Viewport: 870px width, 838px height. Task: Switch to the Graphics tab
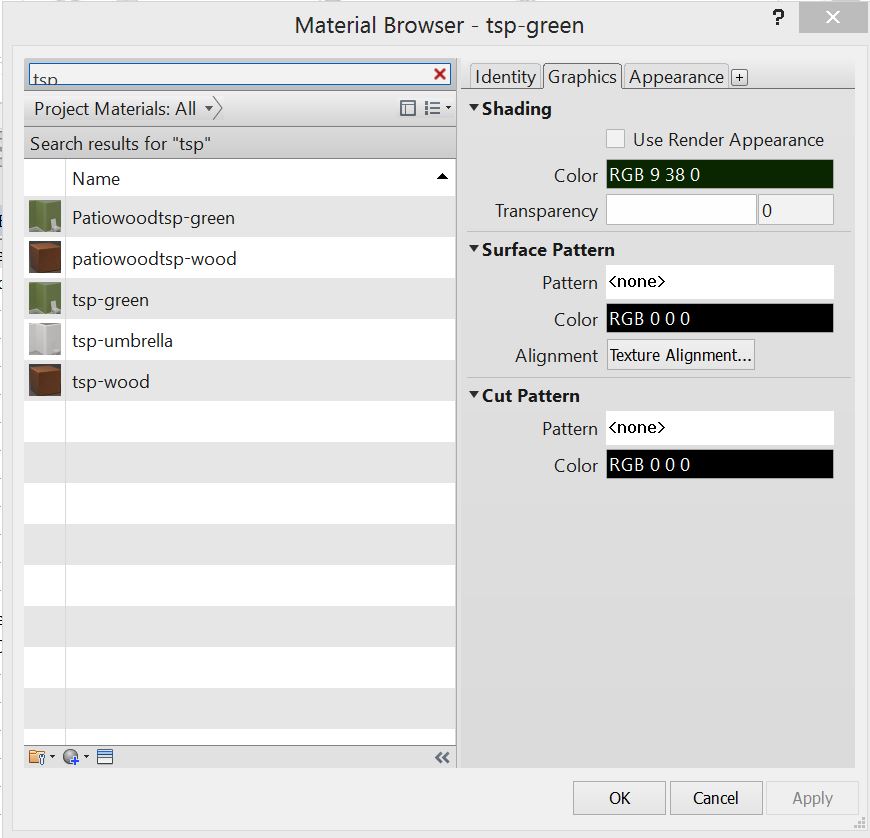pos(582,77)
